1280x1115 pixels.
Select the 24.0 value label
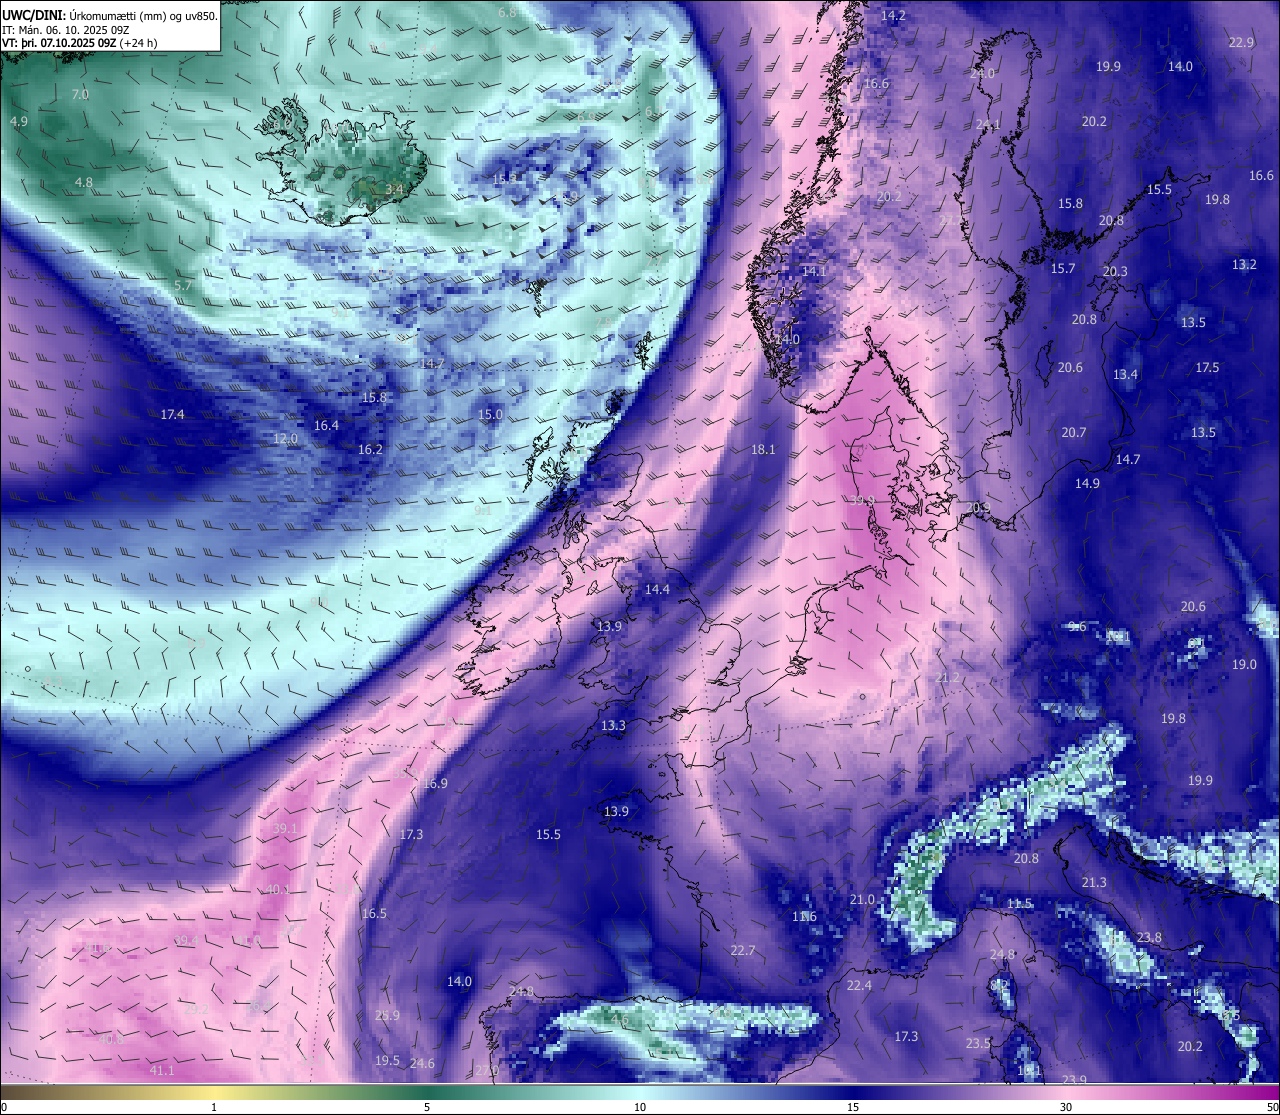point(983,73)
